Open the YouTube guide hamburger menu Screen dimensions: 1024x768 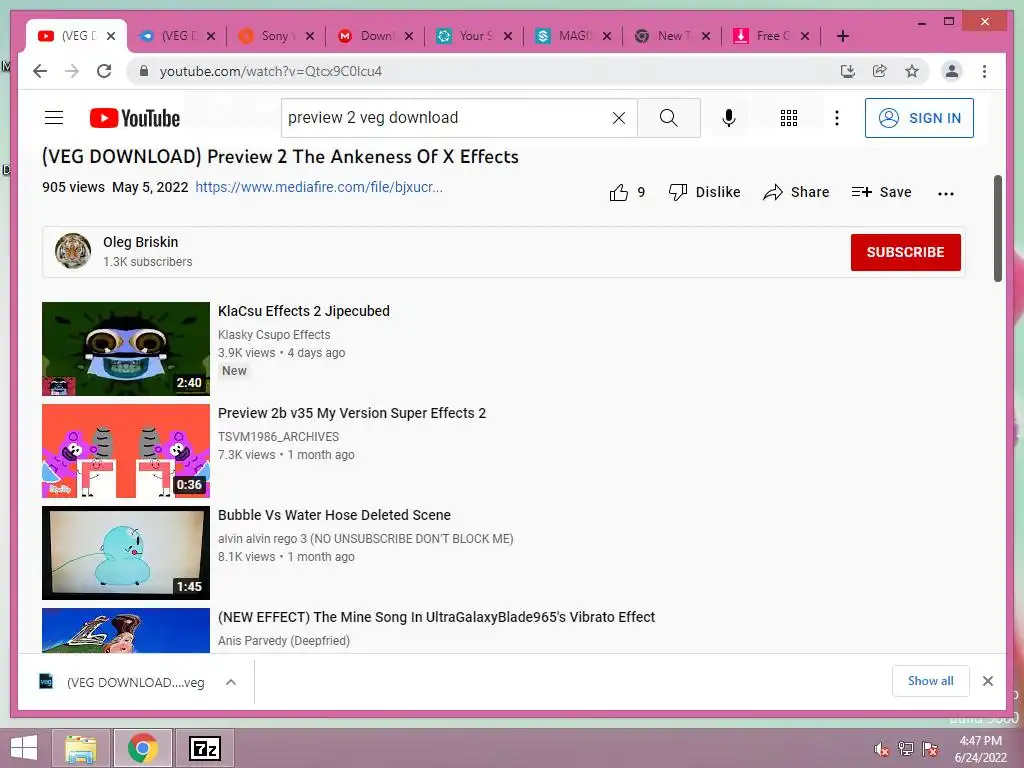(54, 118)
